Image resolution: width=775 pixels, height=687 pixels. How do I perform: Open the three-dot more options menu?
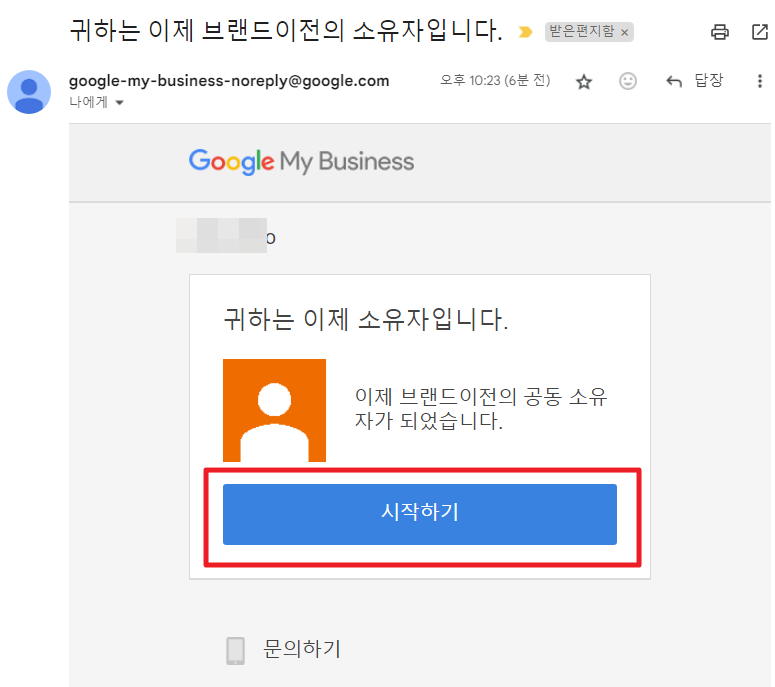760,81
